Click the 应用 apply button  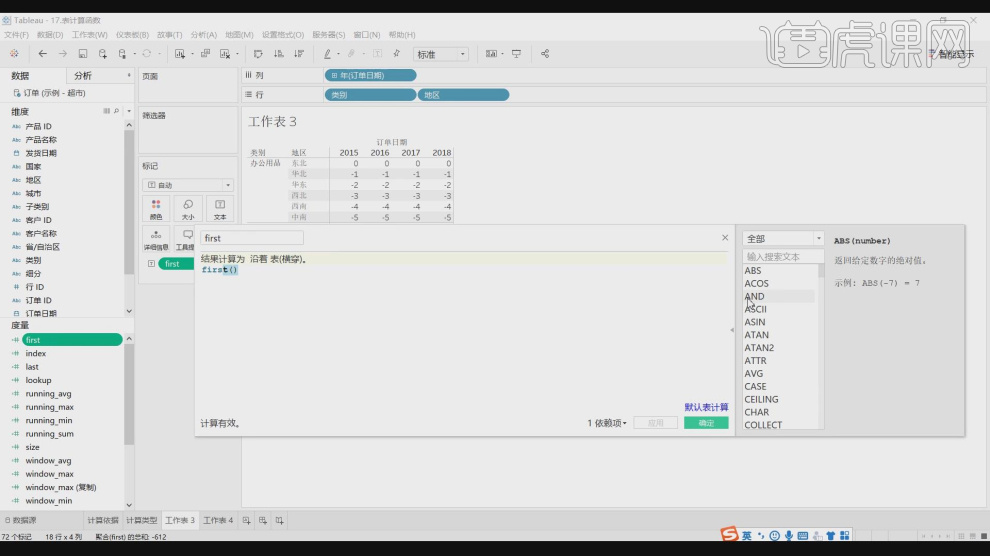tap(655, 423)
